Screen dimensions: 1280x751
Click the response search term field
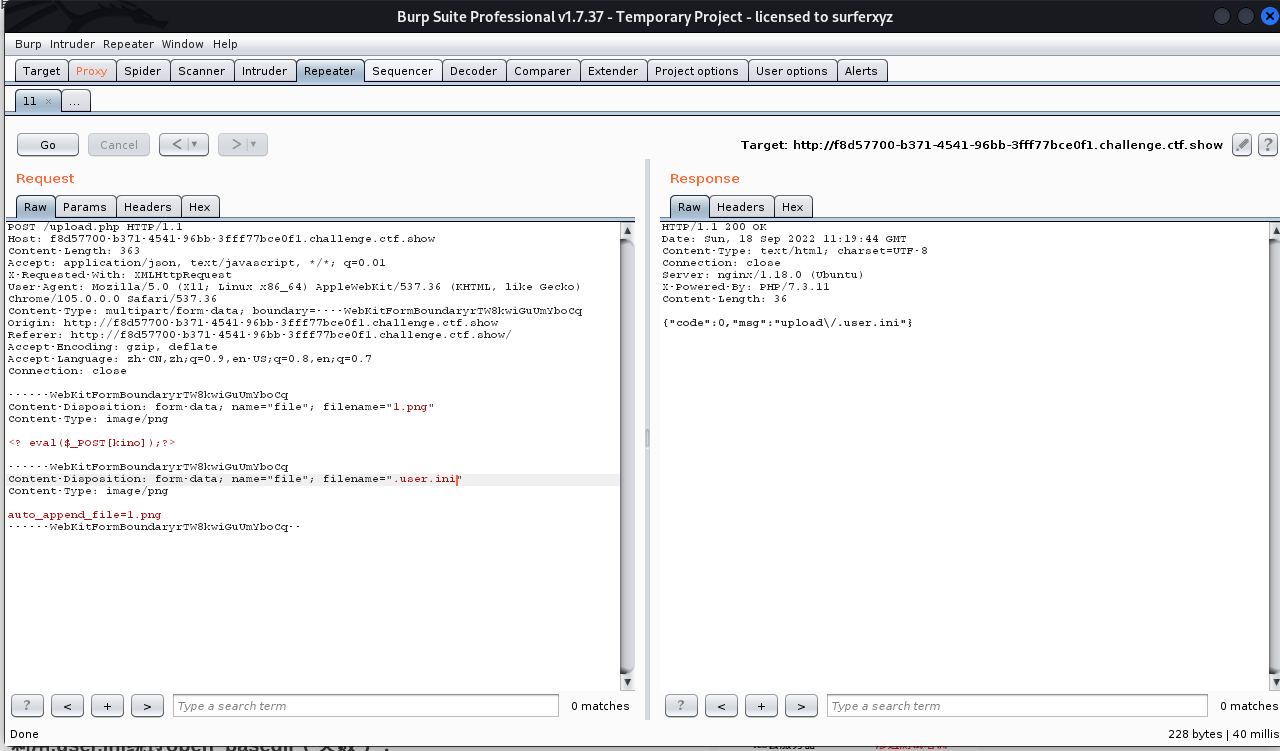click(1017, 706)
